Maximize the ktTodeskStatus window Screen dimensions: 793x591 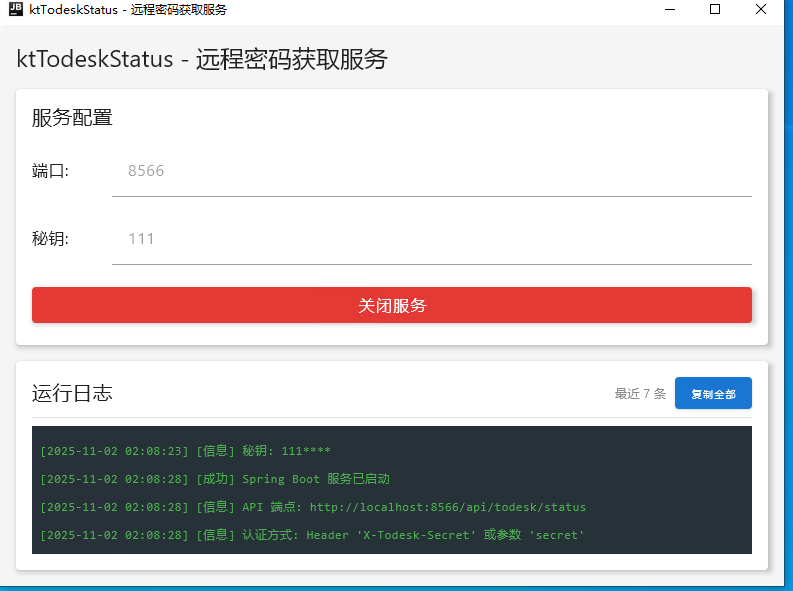pos(715,10)
